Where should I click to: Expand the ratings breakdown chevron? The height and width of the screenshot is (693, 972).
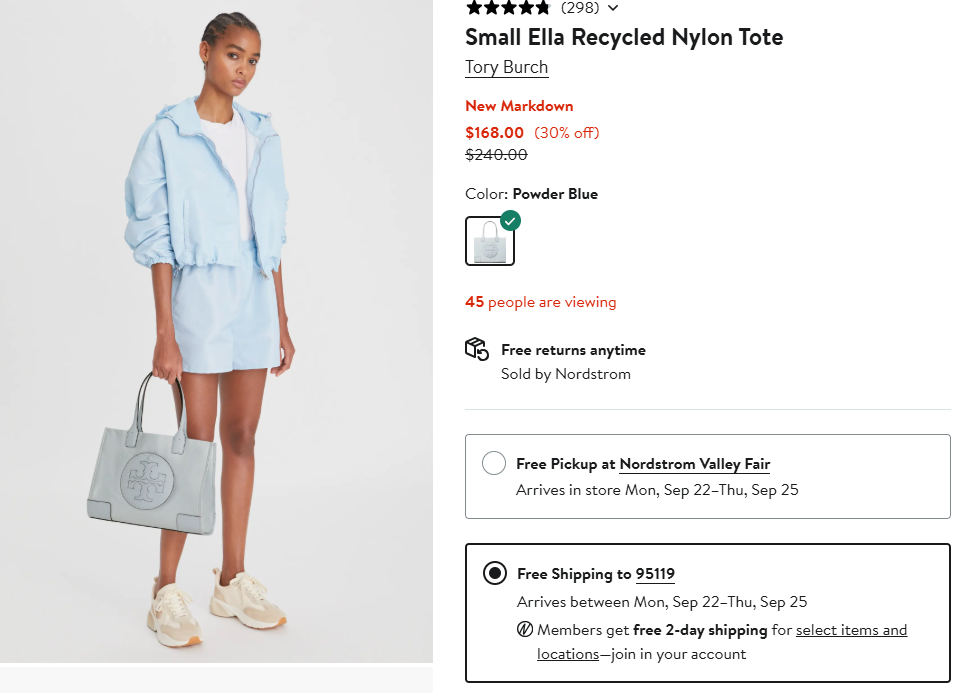[613, 8]
